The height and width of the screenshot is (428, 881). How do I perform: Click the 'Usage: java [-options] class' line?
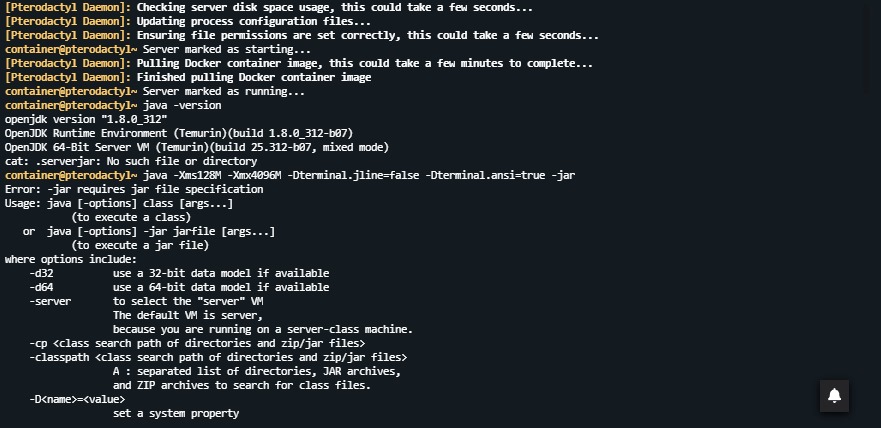(x=118, y=203)
